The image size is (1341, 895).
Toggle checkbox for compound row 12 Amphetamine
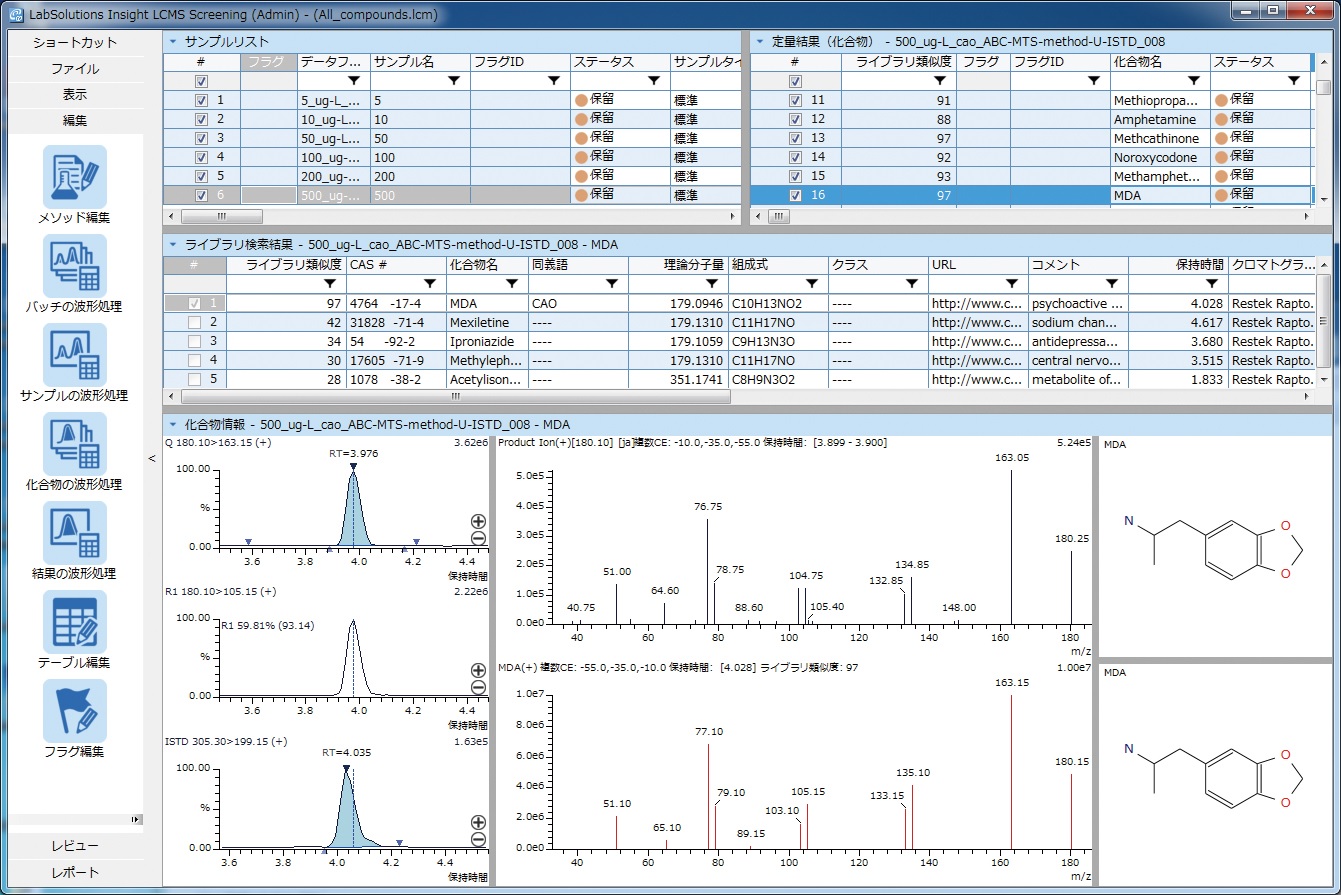coord(795,120)
